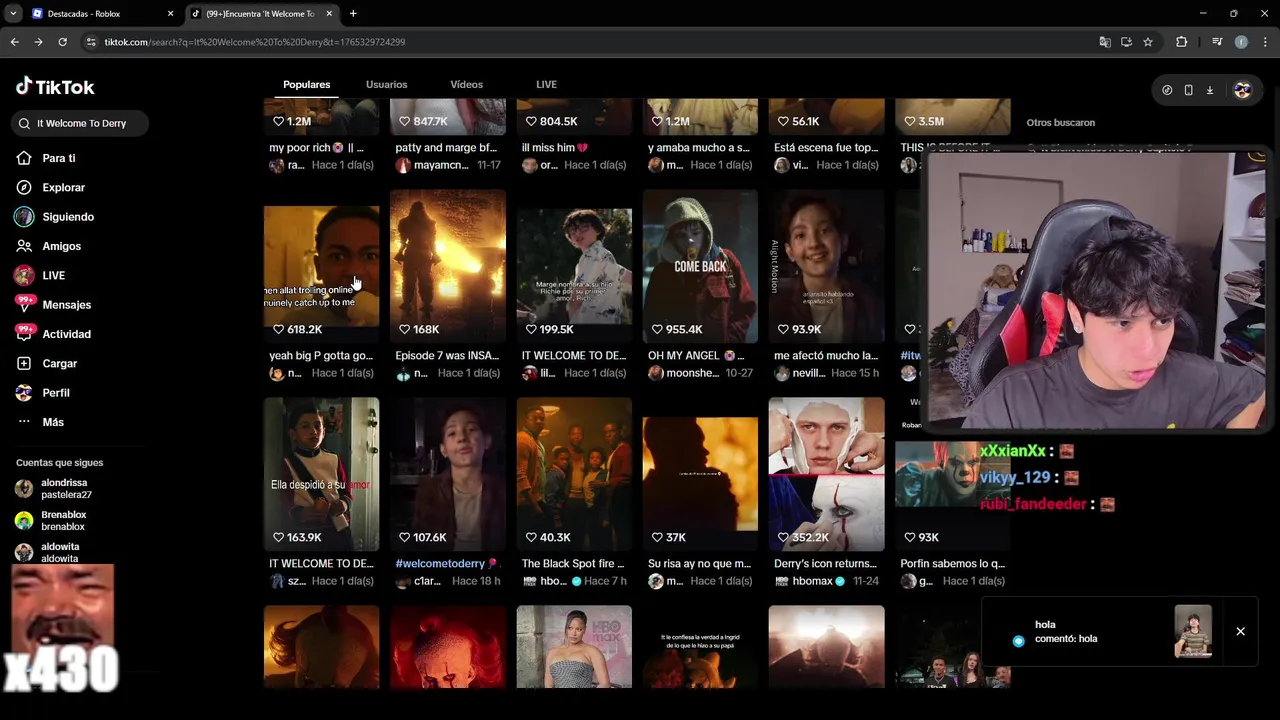1280x720 pixels.
Task: Open the video thumbnail with 618.2K likes
Action: pyautogui.click(x=321, y=266)
